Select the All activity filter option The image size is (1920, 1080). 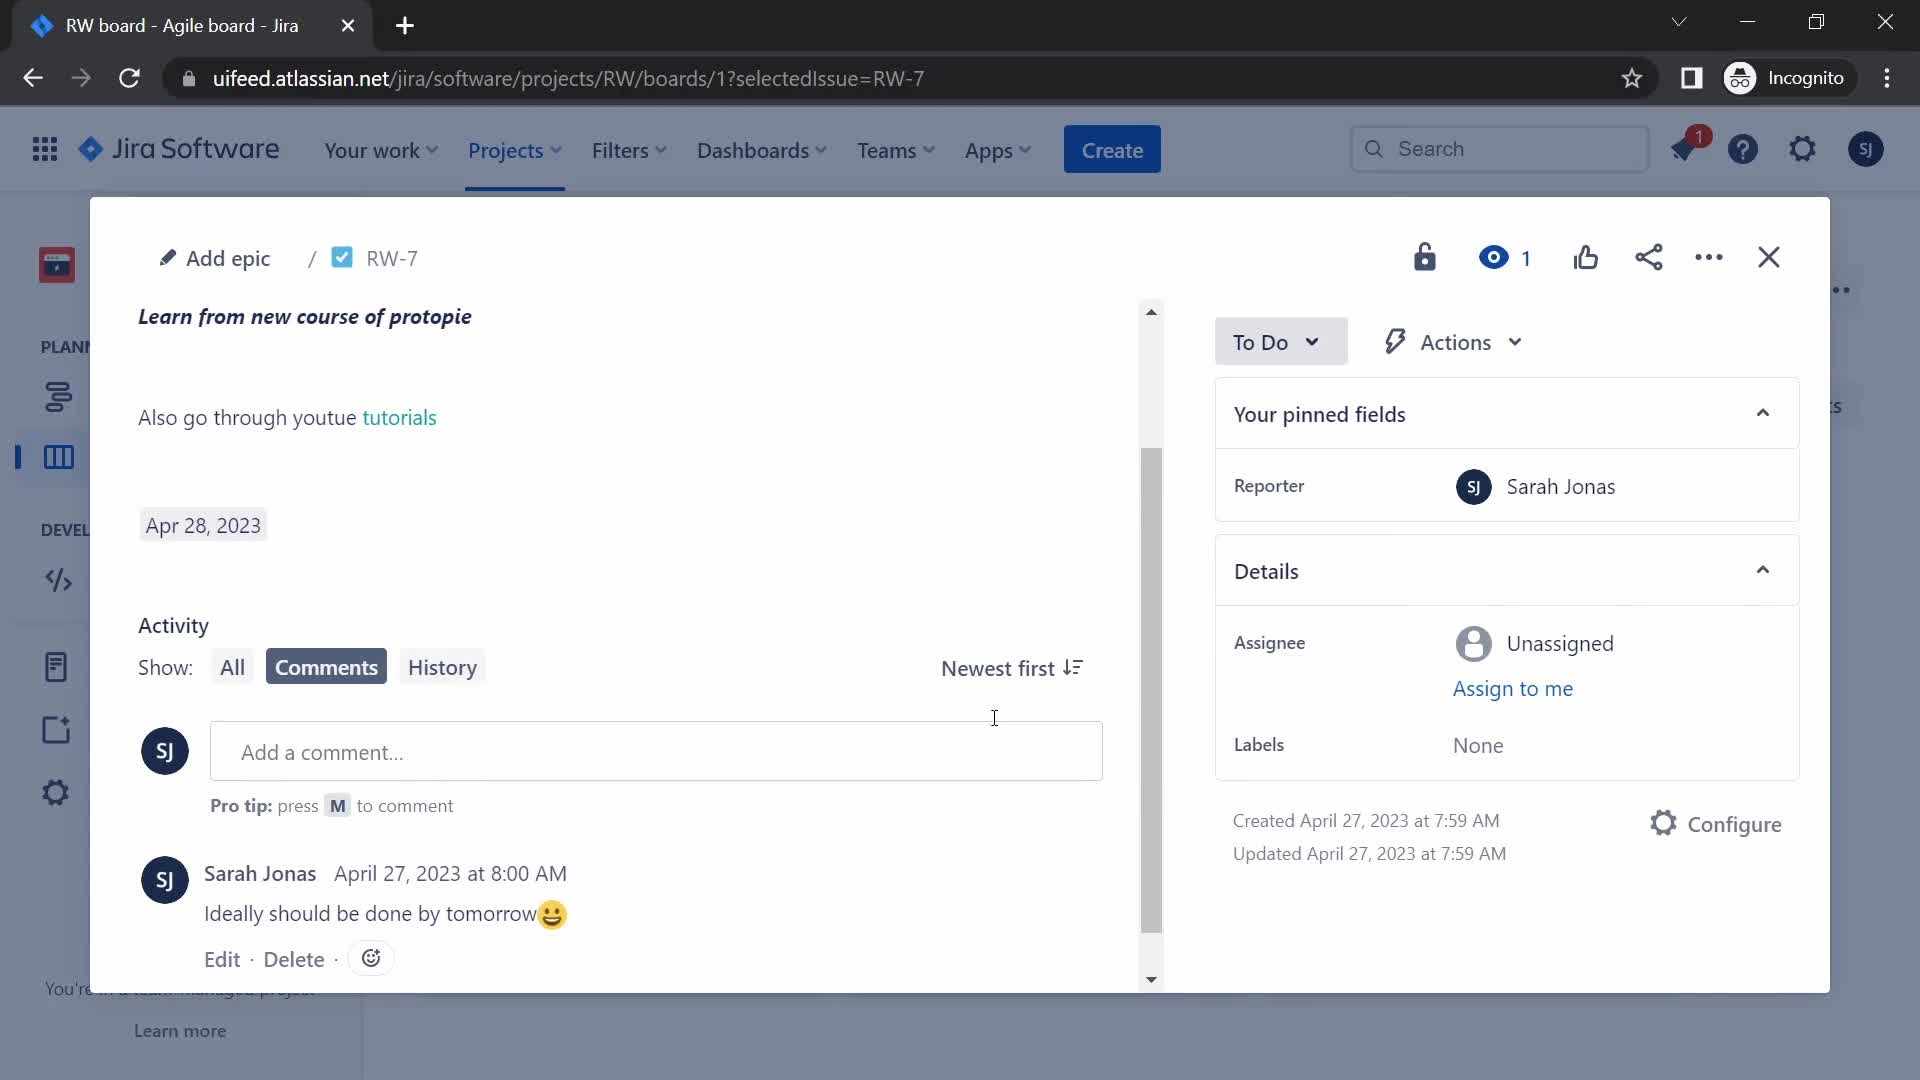(x=232, y=667)
